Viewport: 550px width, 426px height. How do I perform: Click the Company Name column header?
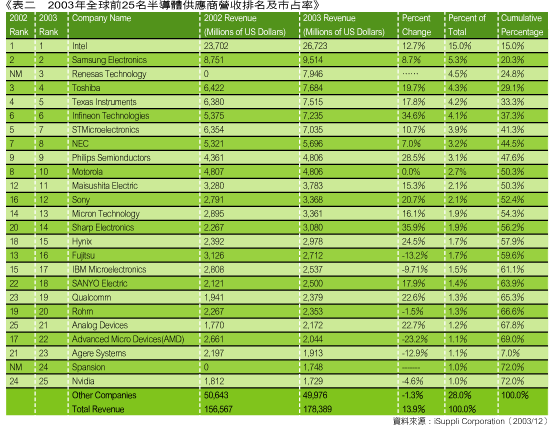point(101,18)
